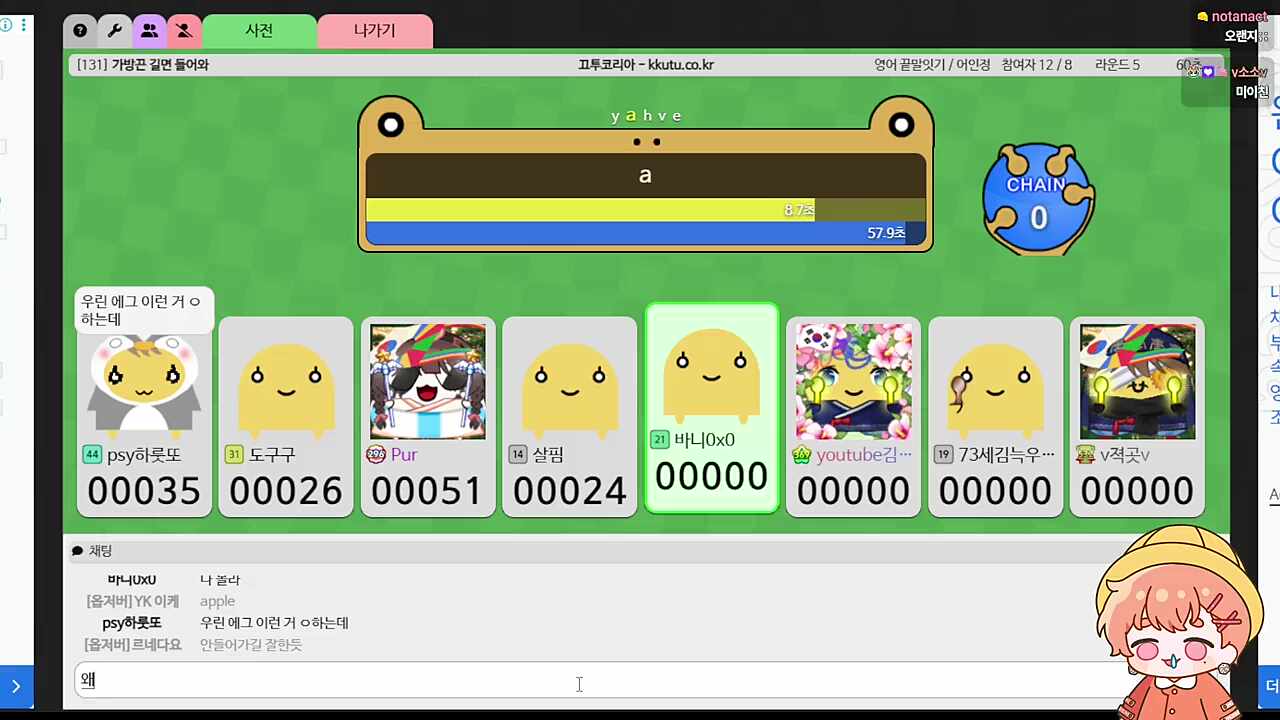This screenshot has height=720, width=1280.
Task: Click the yahve round letters display
Action: click(x=646, y=116)
